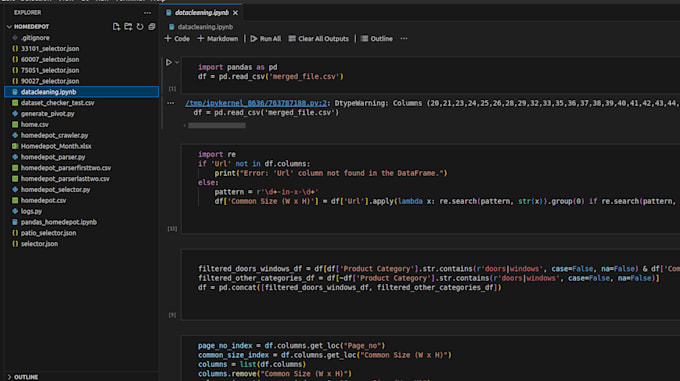The image size is (680, 381).
Task: Click into the regex pattern code cell
Action: pos(431,189)
